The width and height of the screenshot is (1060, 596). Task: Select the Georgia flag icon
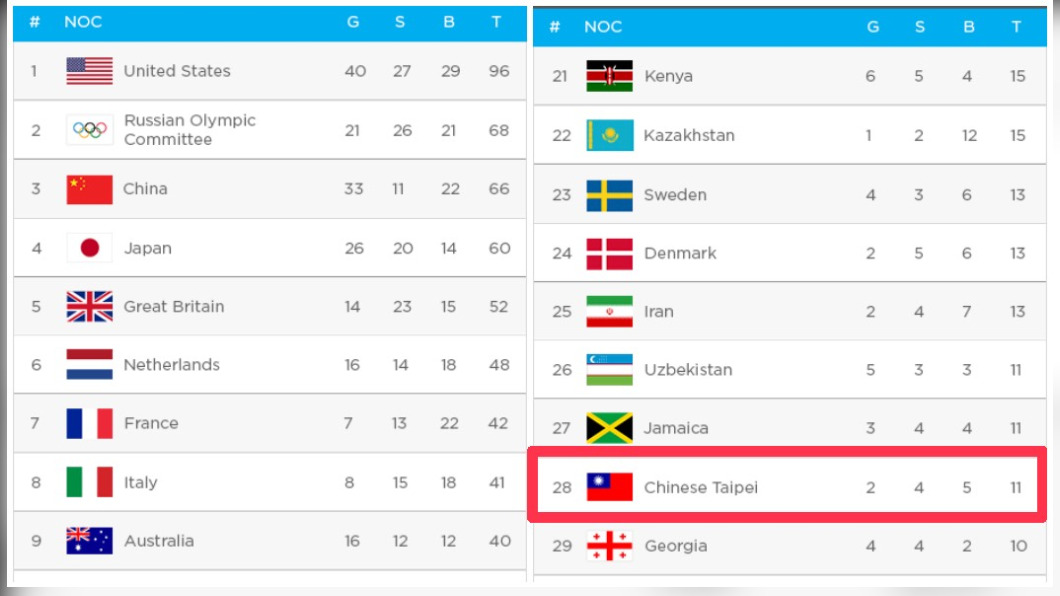click(609, 545)
